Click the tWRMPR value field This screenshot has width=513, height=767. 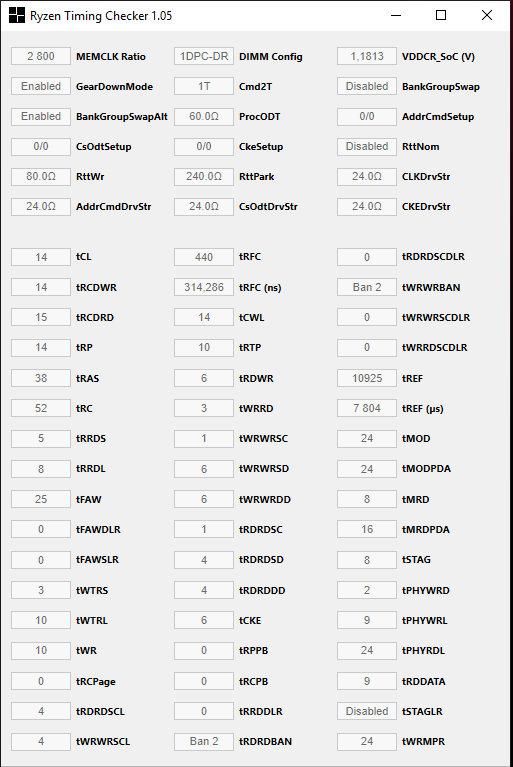point(367,741)
